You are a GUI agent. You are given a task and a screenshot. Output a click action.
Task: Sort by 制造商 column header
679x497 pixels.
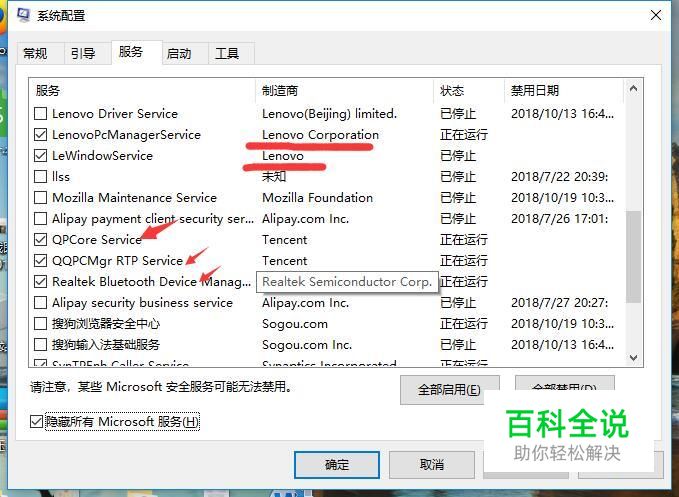point(345,90)
